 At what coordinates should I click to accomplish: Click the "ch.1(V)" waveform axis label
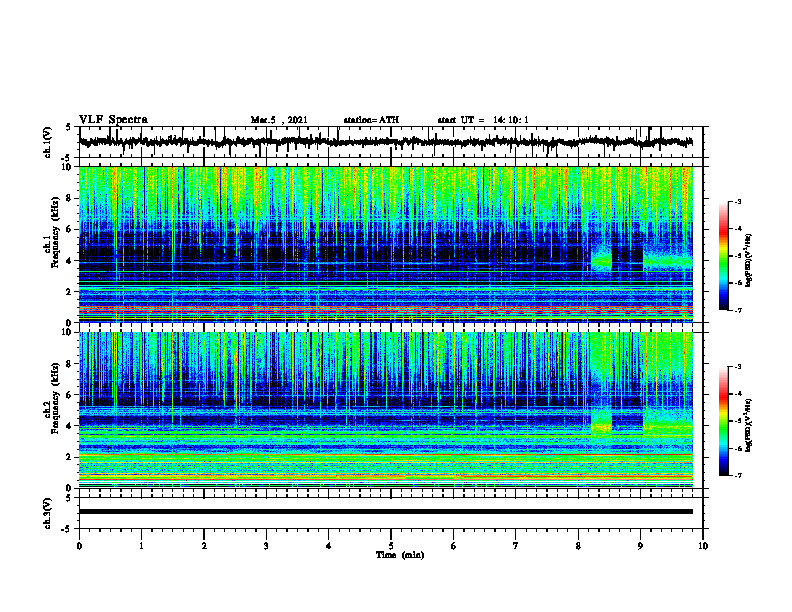(x=48, y=142)
